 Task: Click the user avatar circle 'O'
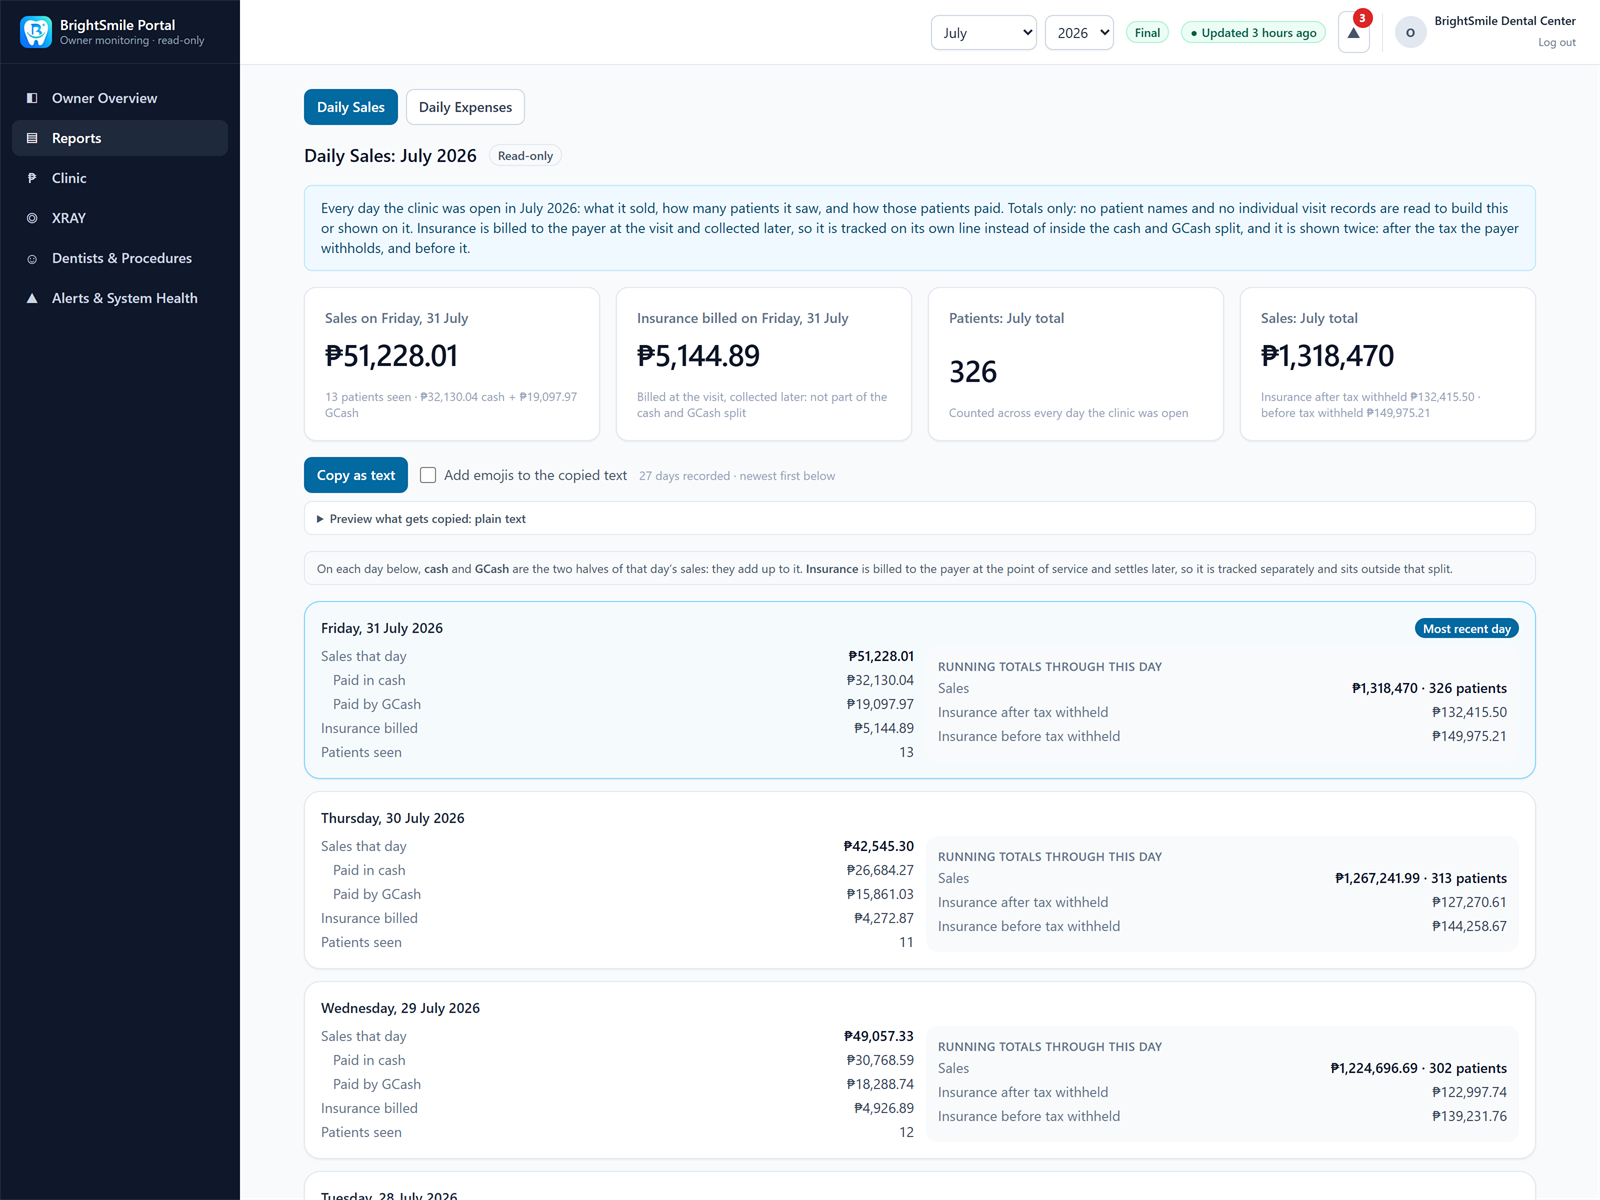1411,33
